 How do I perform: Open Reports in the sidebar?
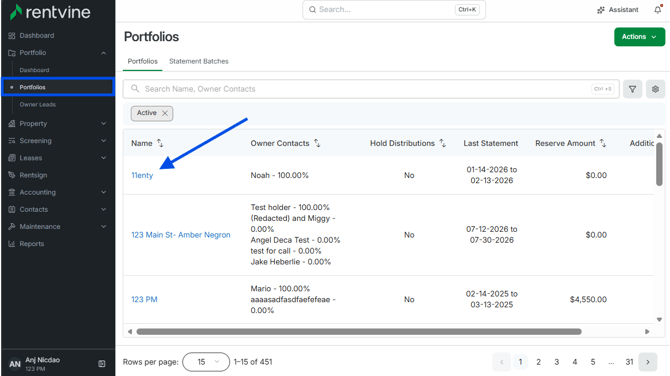[32, 244]
